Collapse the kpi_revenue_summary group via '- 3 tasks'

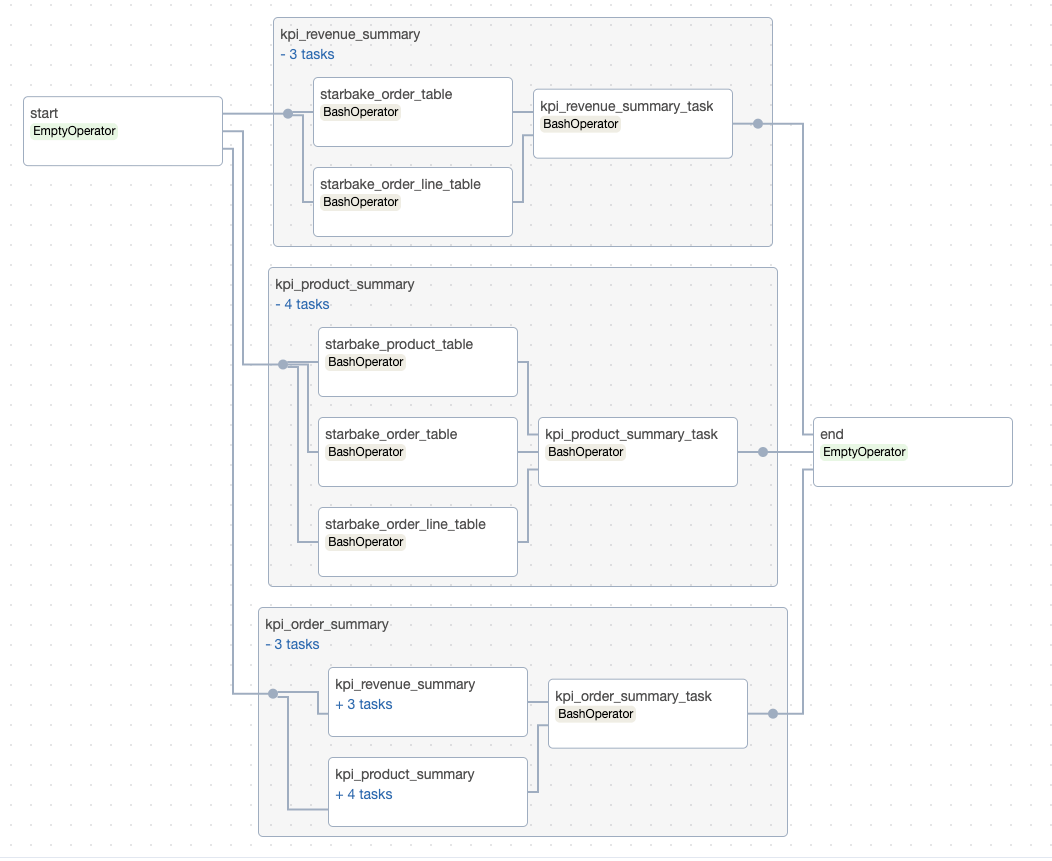308,54
